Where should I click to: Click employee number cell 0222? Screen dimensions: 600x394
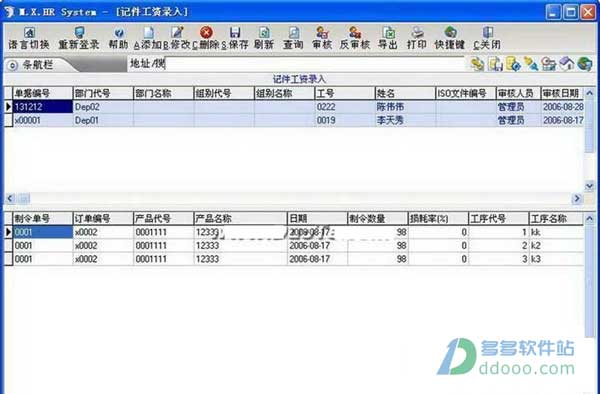tap(345, 107)
